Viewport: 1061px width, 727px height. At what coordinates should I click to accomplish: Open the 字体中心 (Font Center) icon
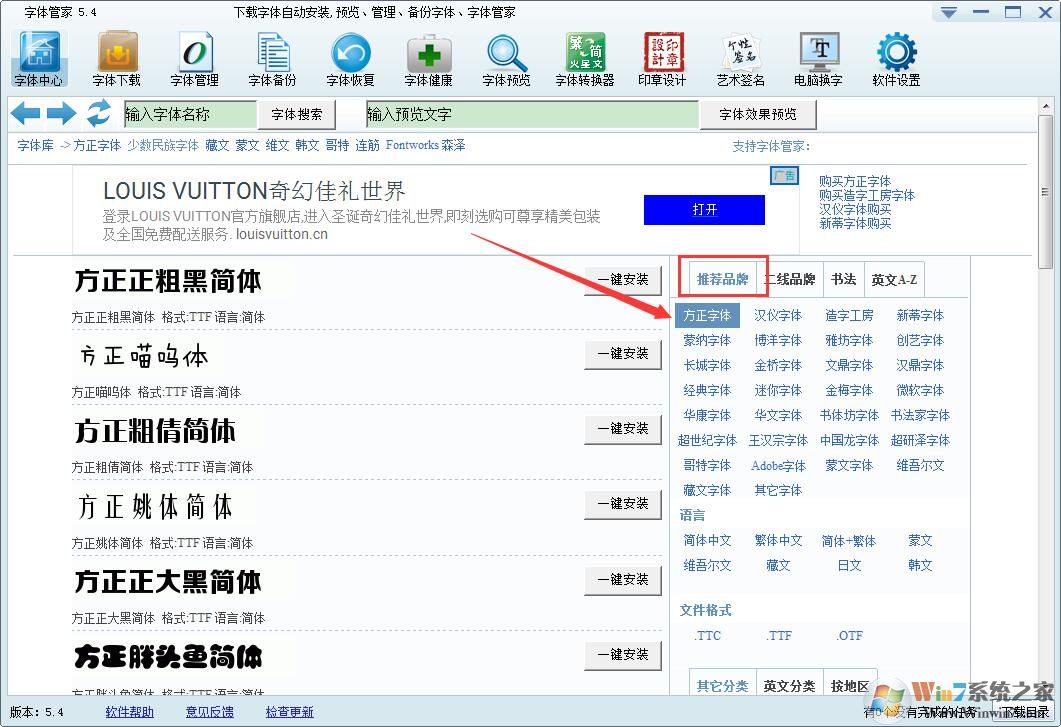click(38, 57)
